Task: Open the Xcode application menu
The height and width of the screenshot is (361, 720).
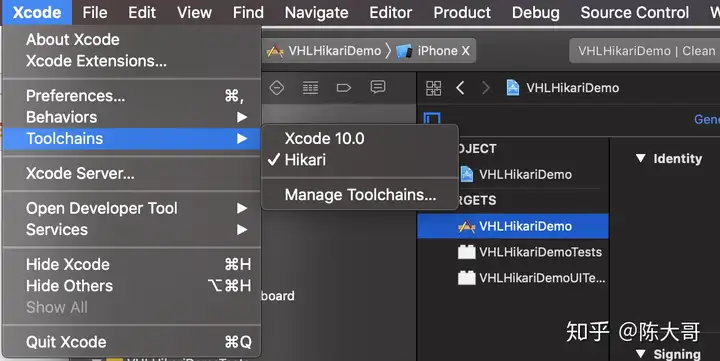Action: pyautogui.click(x=37, y=12)
